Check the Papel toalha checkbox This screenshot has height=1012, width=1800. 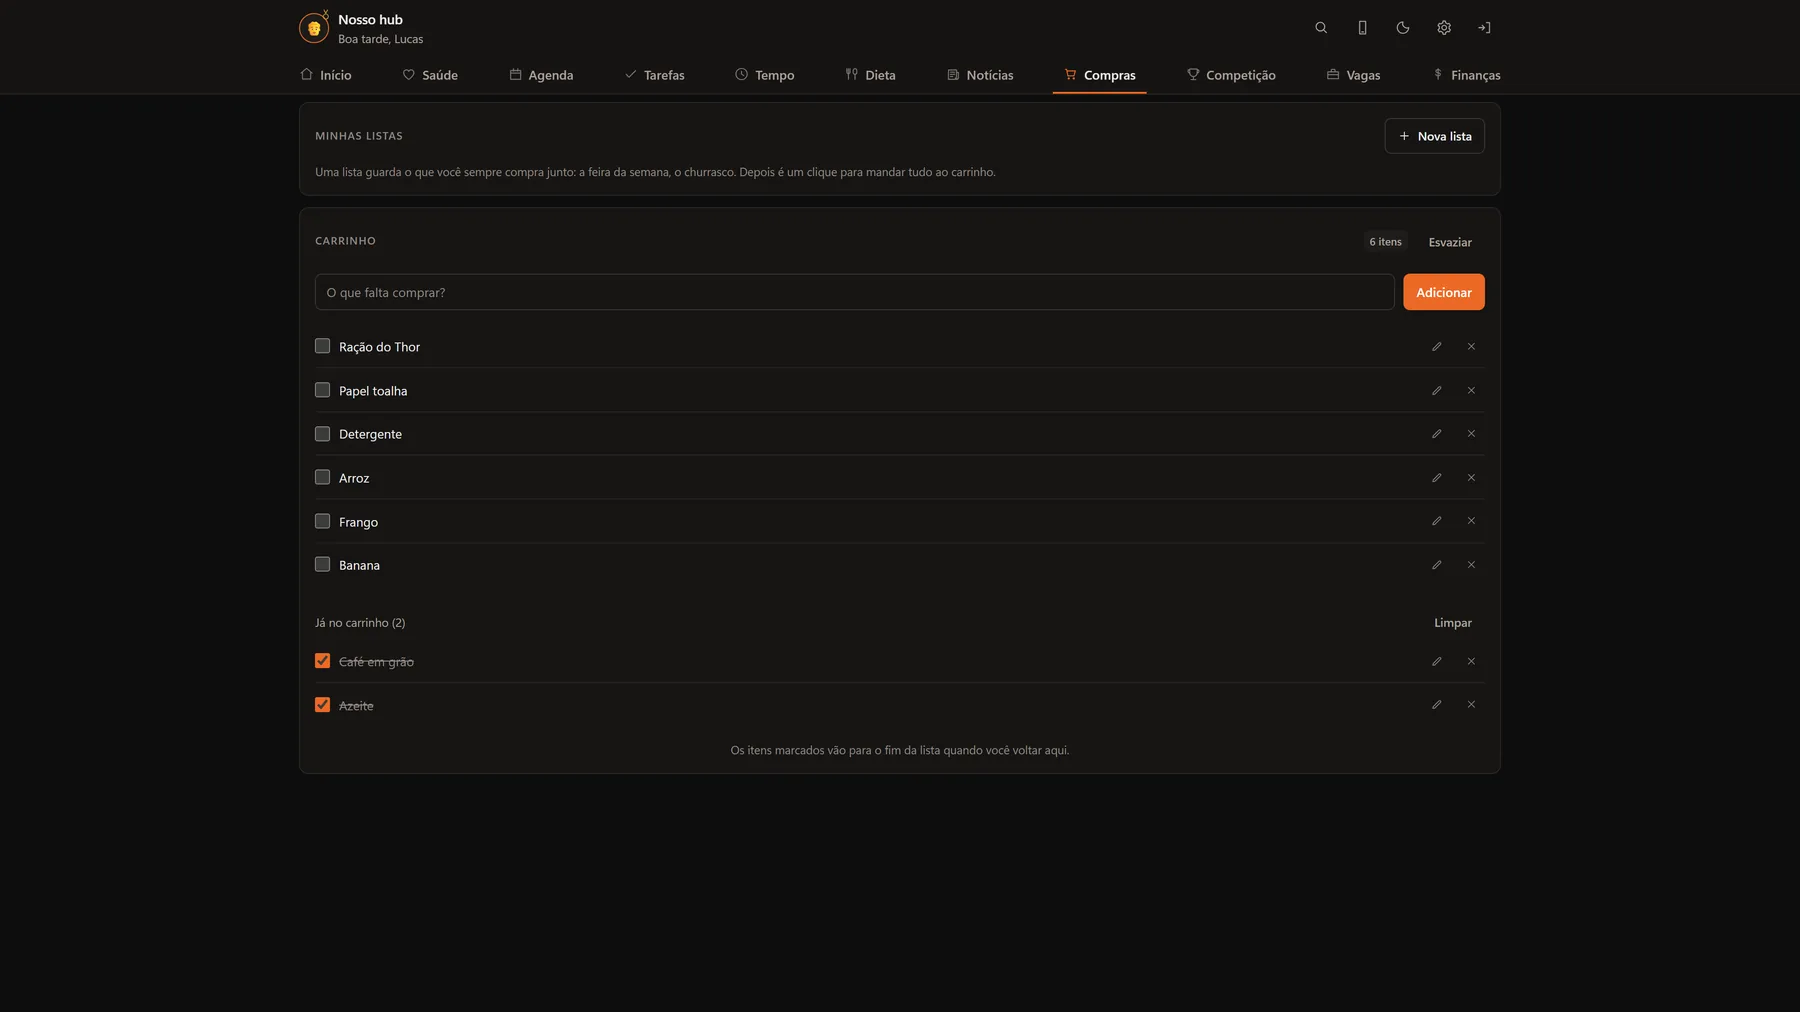click(322, 390)
